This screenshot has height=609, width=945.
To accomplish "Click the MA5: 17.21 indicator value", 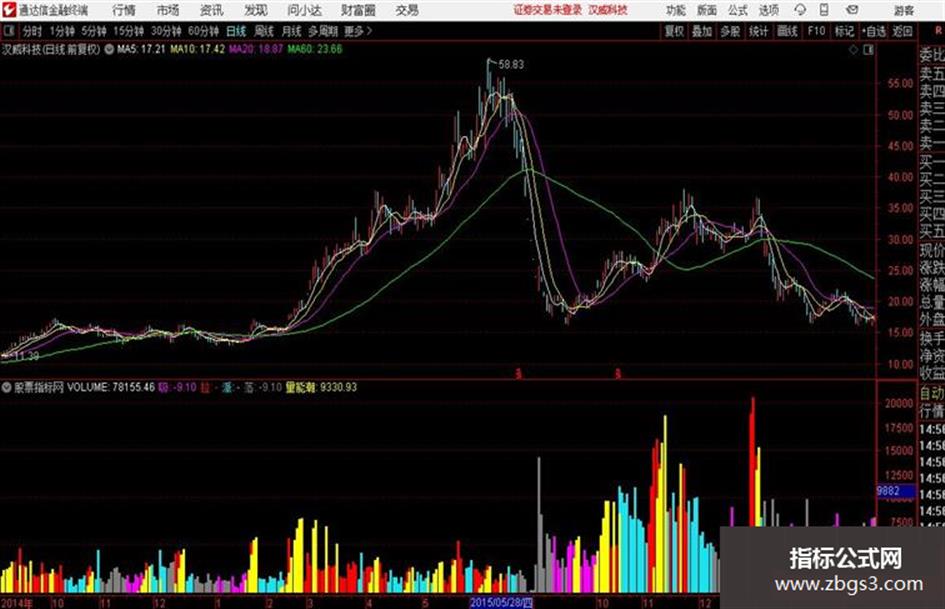I will pyautogui.click(x=141, y=49).
